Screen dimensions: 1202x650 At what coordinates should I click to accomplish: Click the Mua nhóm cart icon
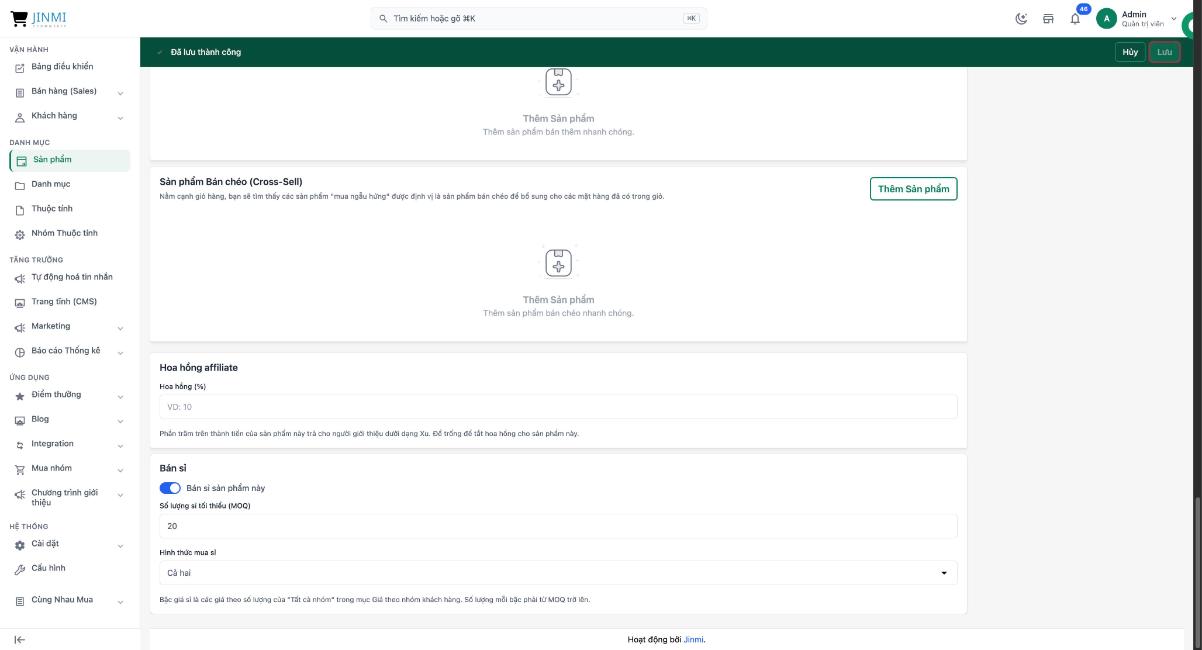(x=19, y=469)
